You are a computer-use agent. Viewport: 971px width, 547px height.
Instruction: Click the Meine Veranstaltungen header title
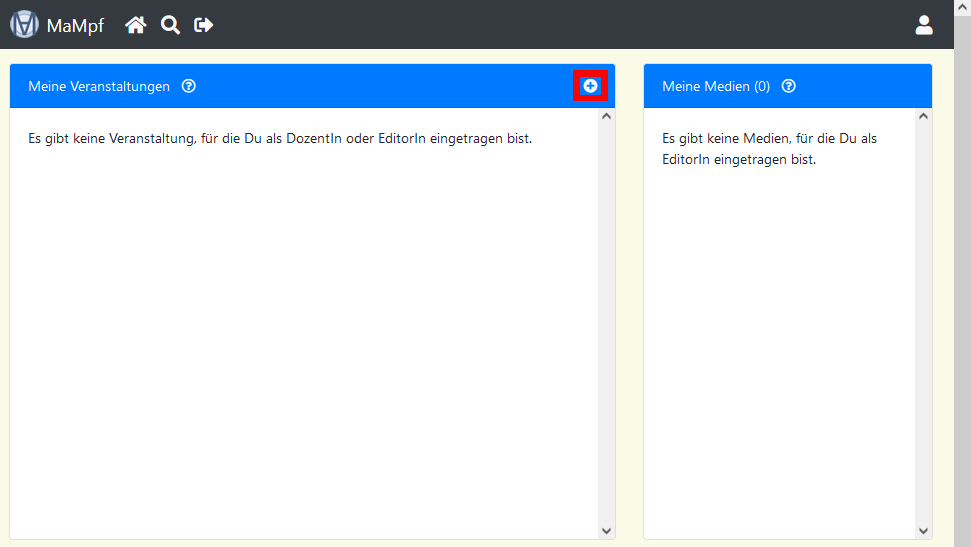[x=99, y=86]
